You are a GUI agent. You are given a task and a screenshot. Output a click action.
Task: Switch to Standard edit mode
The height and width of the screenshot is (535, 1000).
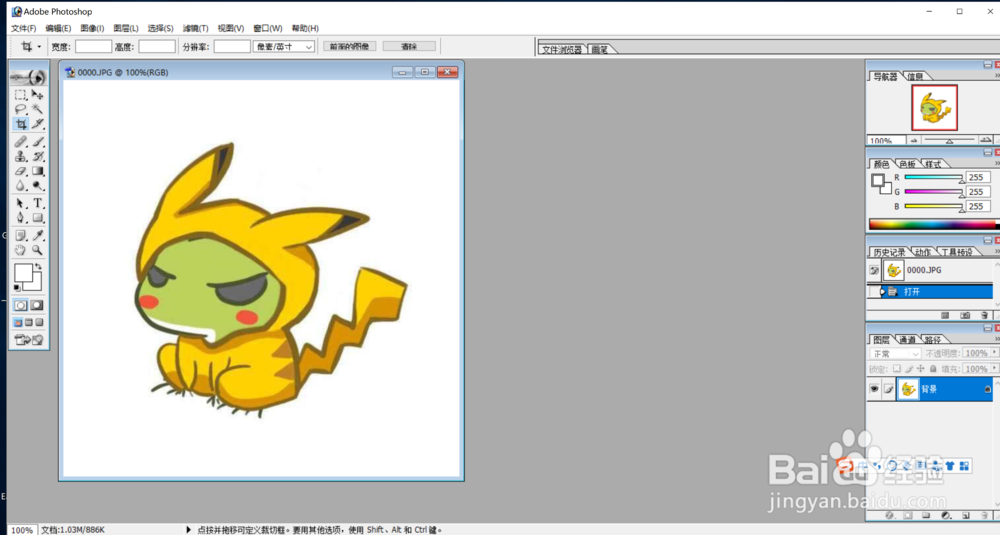pyautogui.click(x=20, y=305)
